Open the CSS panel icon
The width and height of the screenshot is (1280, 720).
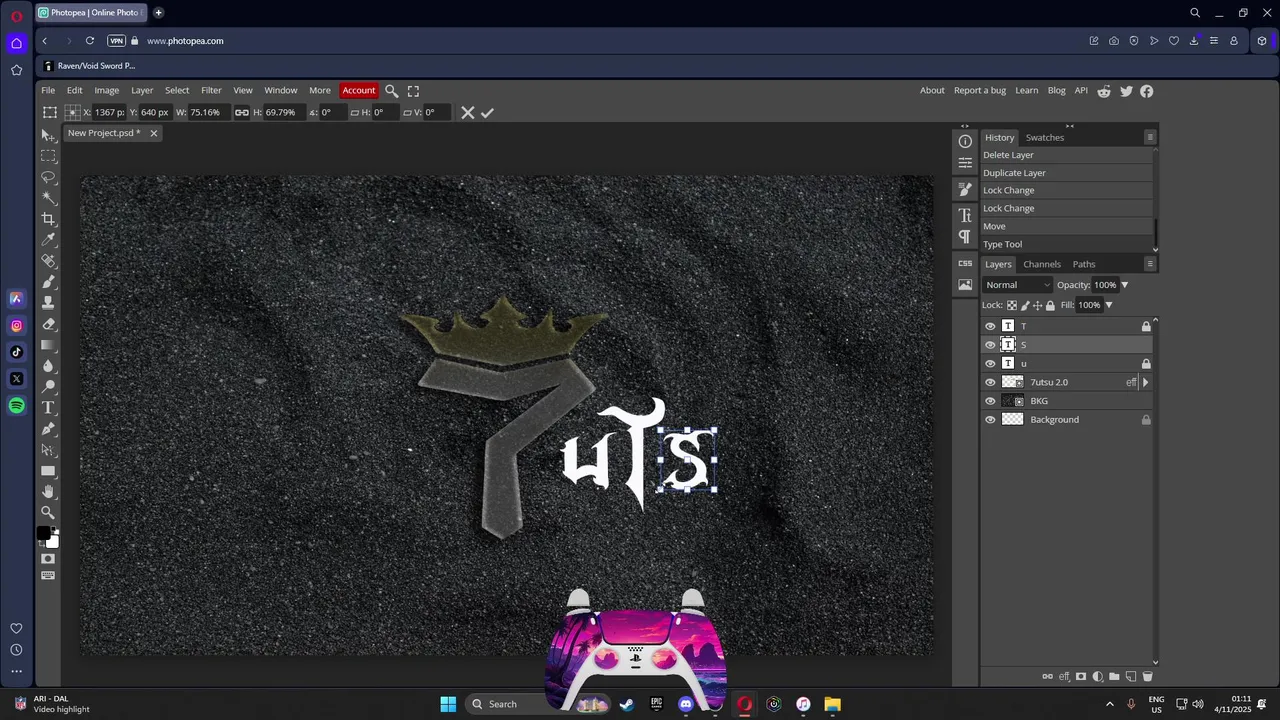tap(965, 263)
